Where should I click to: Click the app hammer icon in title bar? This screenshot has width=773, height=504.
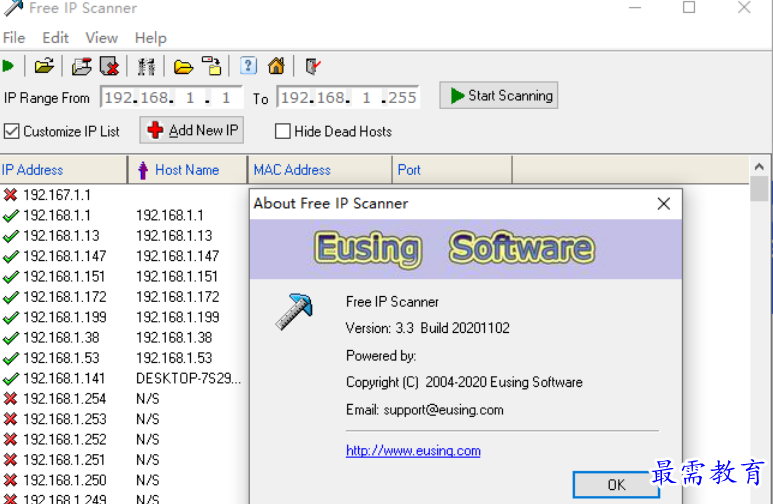point(13,8)
